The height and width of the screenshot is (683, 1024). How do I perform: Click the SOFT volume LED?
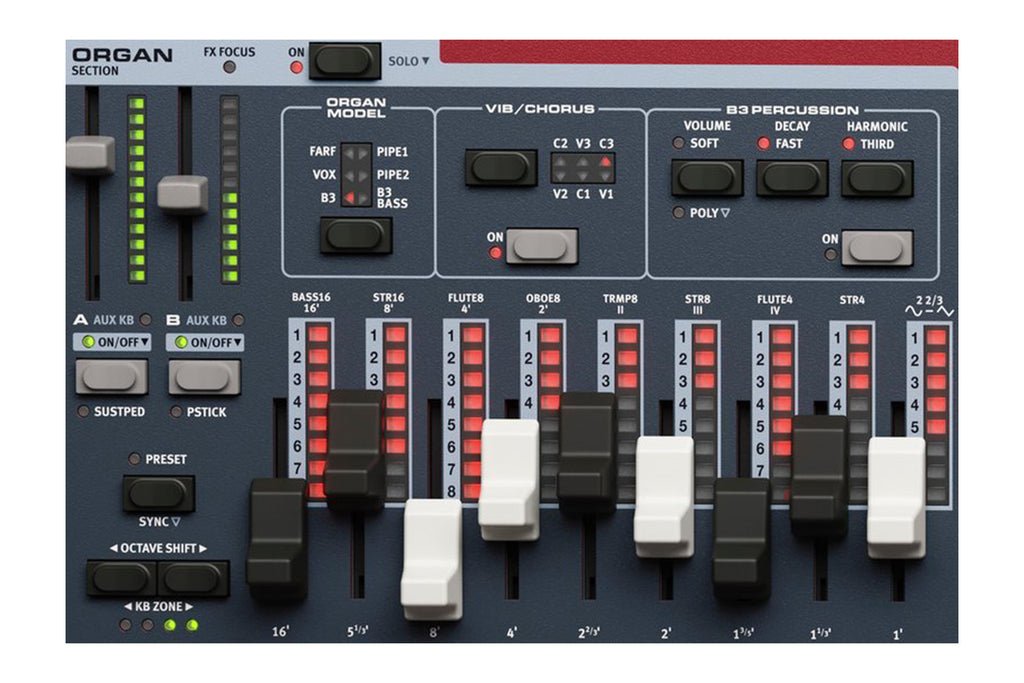click(679, 143)
